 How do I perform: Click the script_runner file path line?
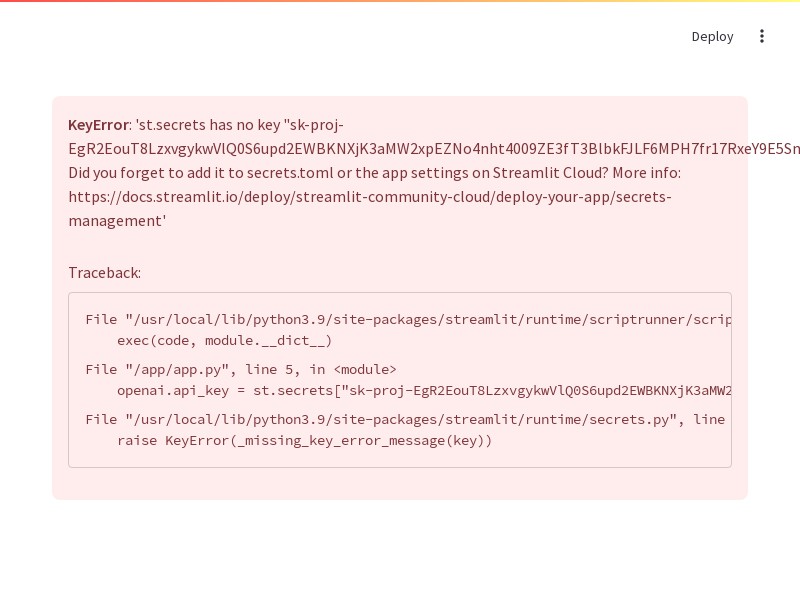(x=408, y=319)
